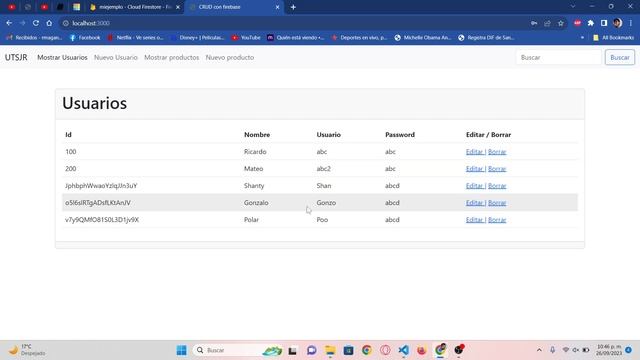Click Editar for user Polar

(475, 220)
